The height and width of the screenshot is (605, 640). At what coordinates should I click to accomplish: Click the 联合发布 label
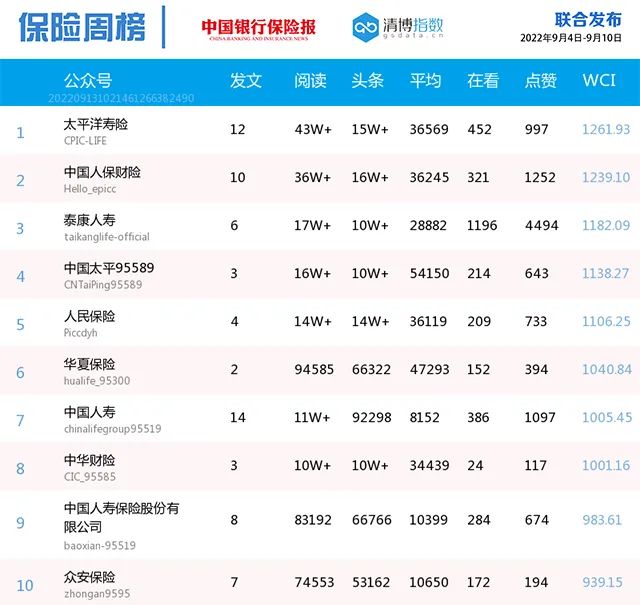[588, 20]
